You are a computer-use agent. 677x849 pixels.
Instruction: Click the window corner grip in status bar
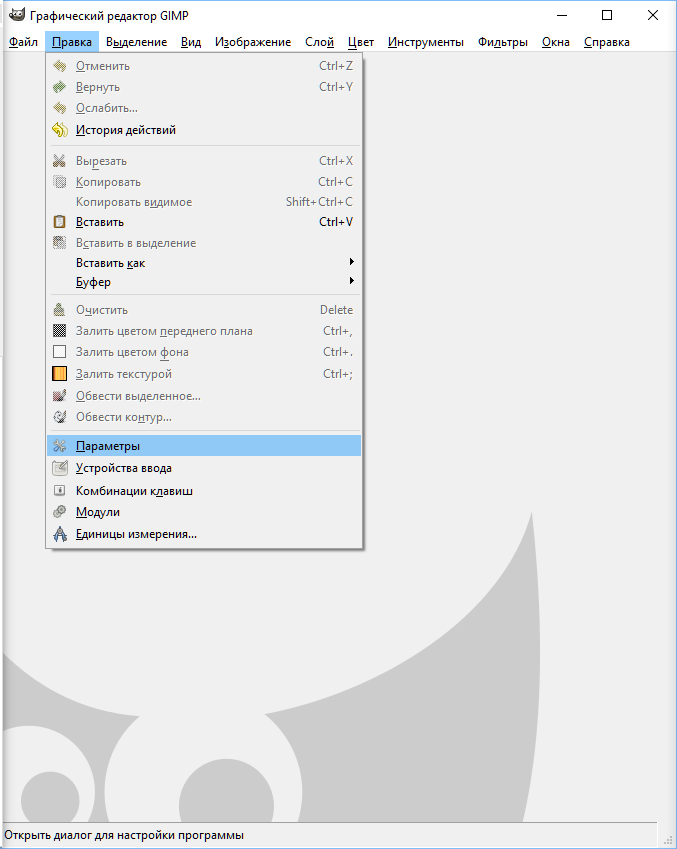coord(668,840)
